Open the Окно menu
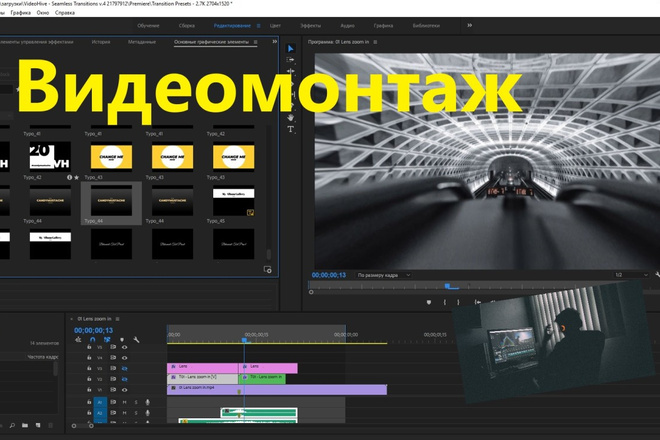The image size is (660, 440). point(43,13)
